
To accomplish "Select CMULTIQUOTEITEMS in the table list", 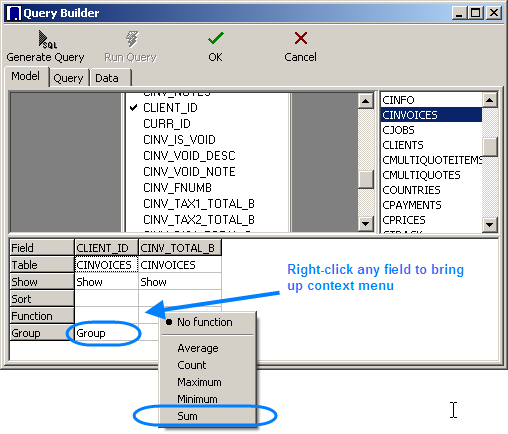I will tap(432, 160).
